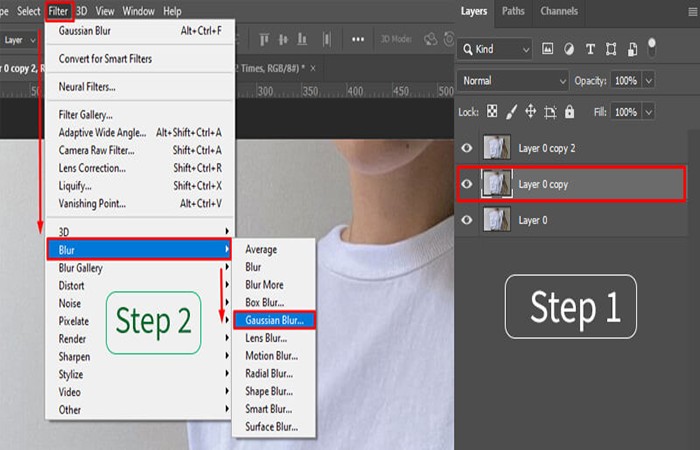Open the Normal blend mode dropdown
Screen dimensions: 700x450
pyautogui.click(x=513, y=81)
